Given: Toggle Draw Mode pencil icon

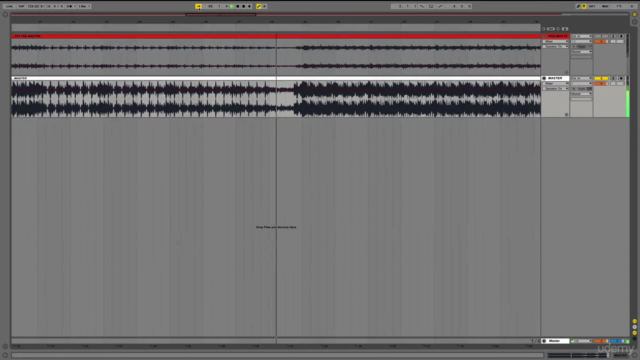Looking at the screenshot, I should click(x=578, y=7).
